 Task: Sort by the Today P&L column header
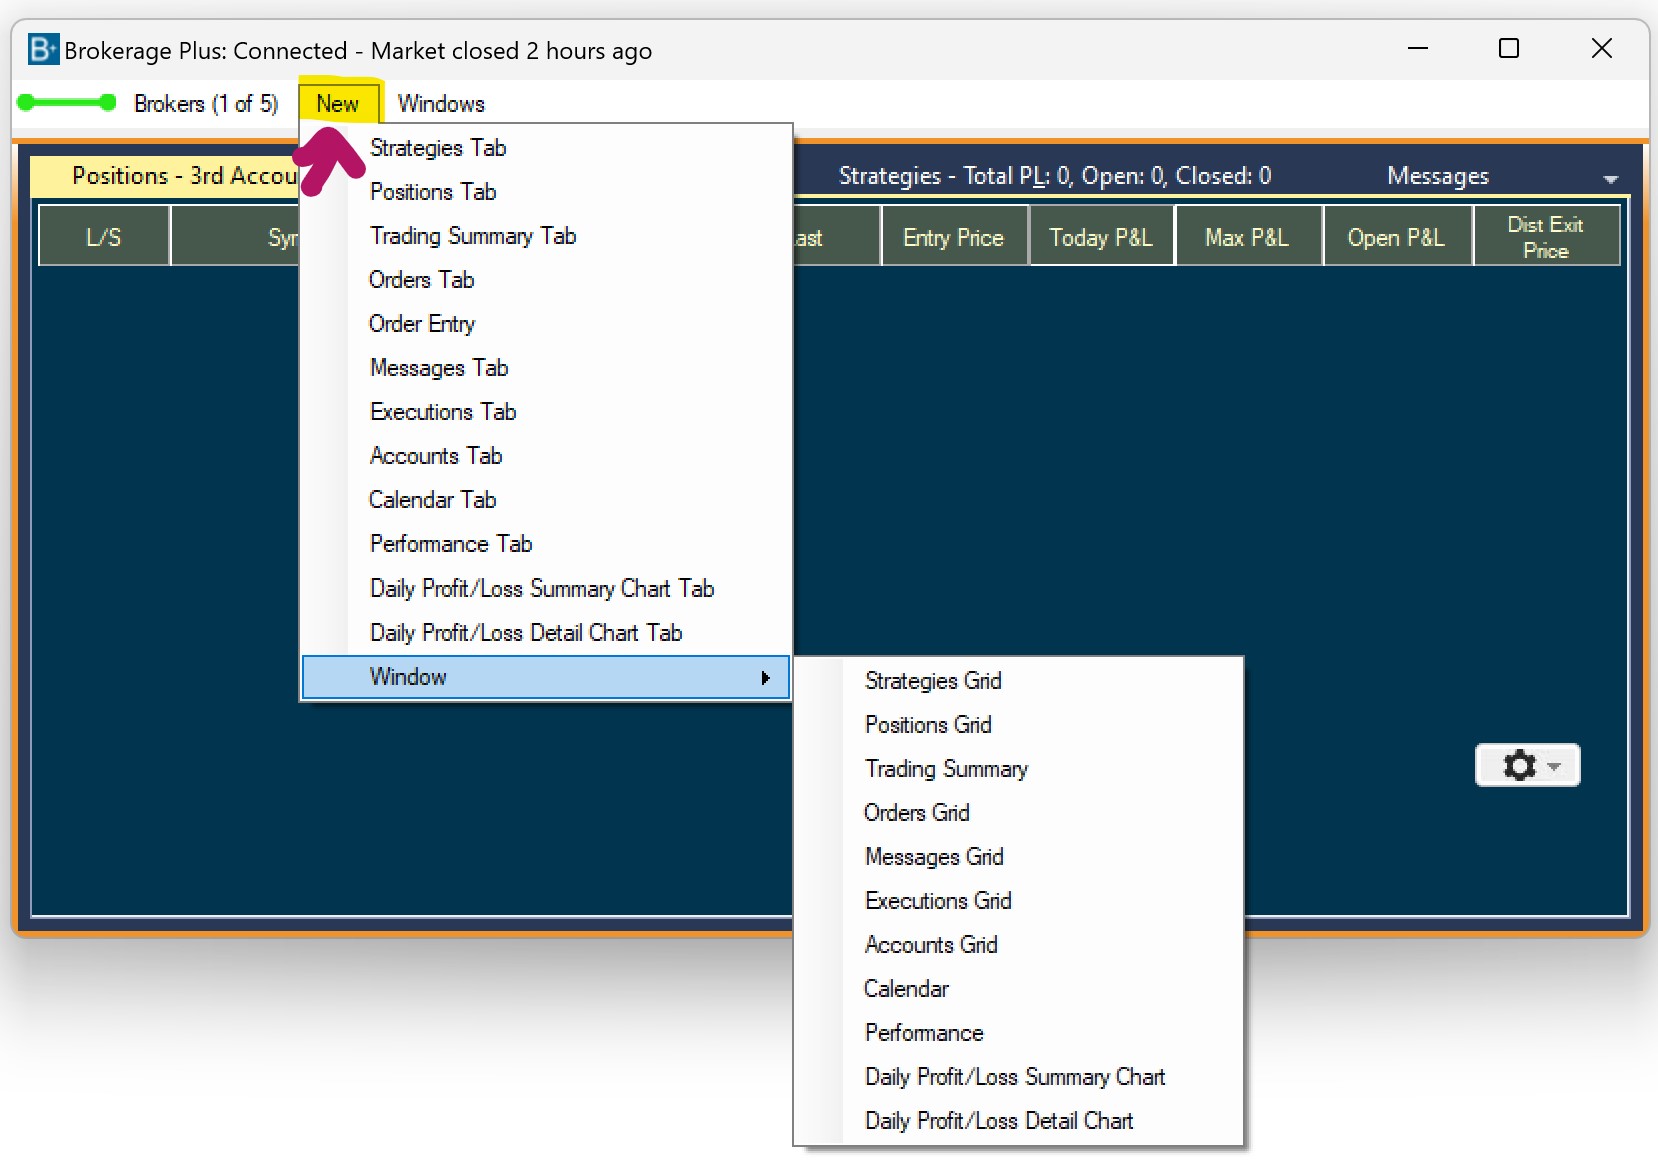tap(1100, 237)
